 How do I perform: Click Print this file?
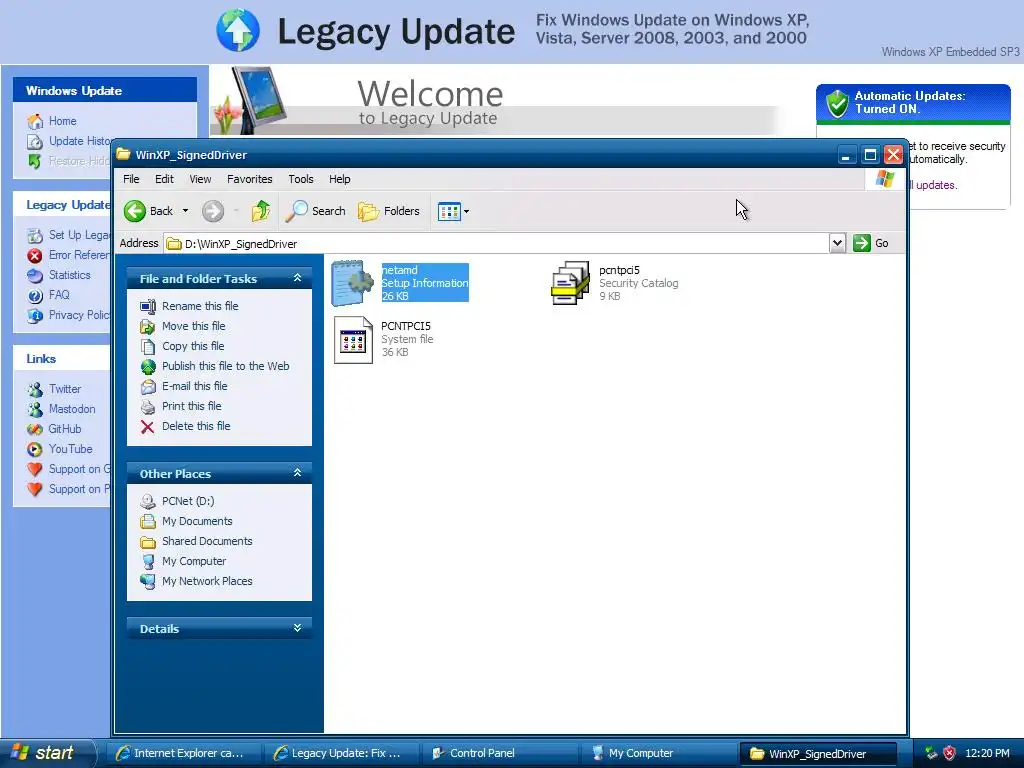[x=191, y=406]
